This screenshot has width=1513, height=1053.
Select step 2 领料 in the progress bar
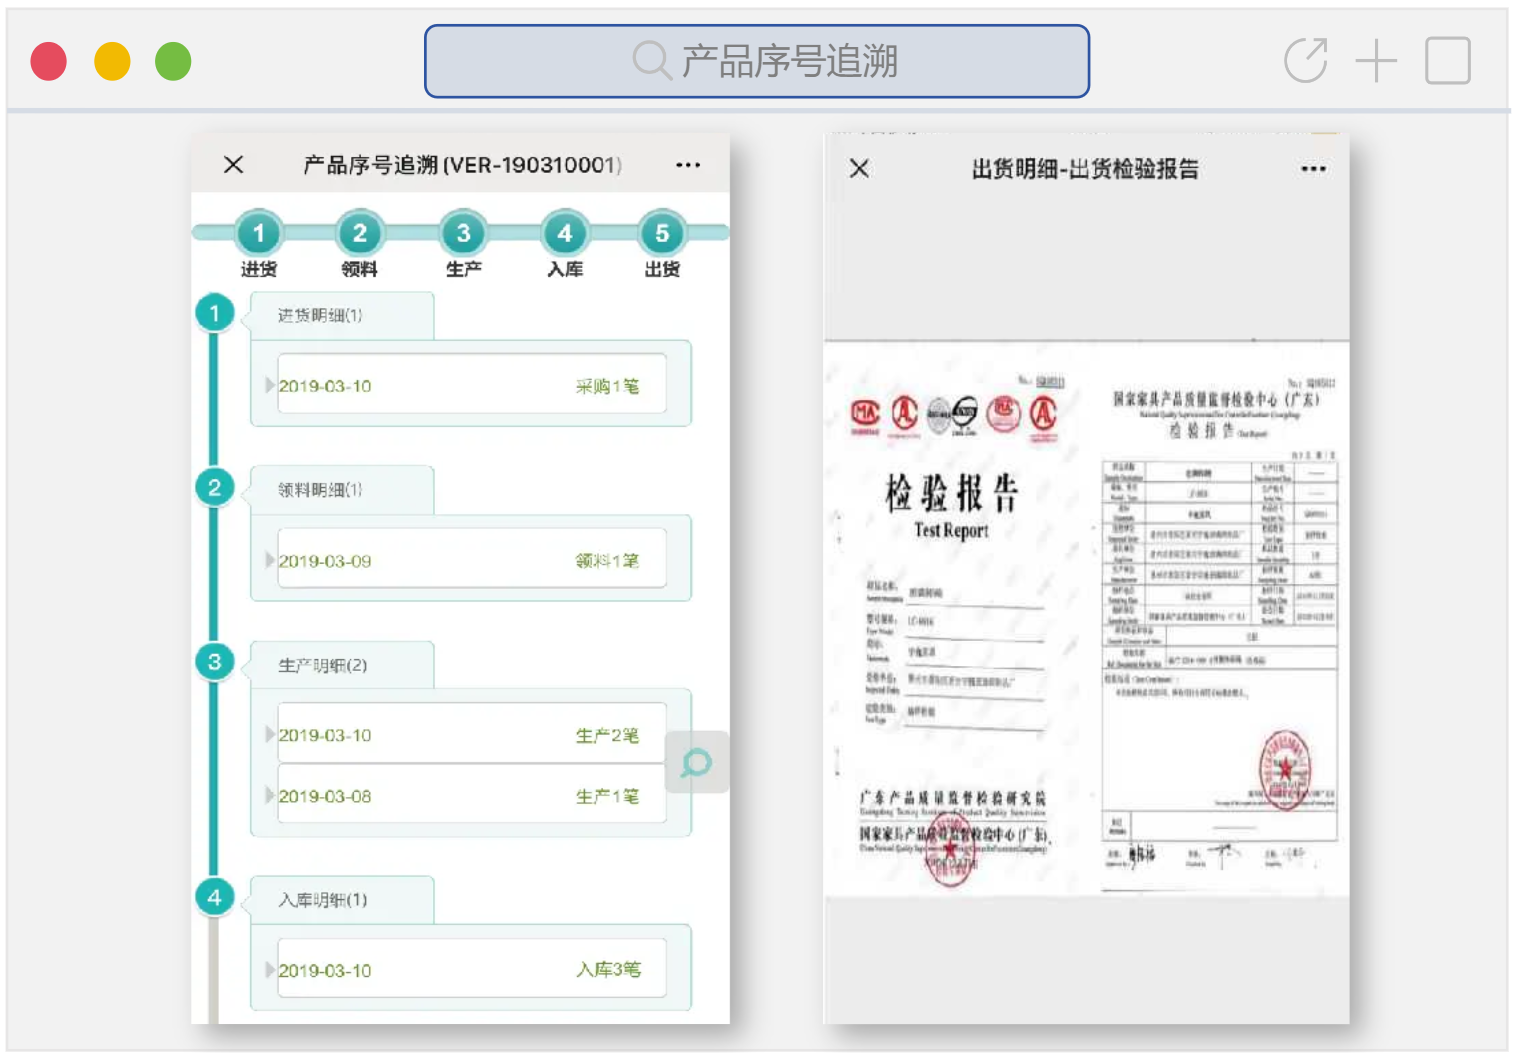(359, 235)
